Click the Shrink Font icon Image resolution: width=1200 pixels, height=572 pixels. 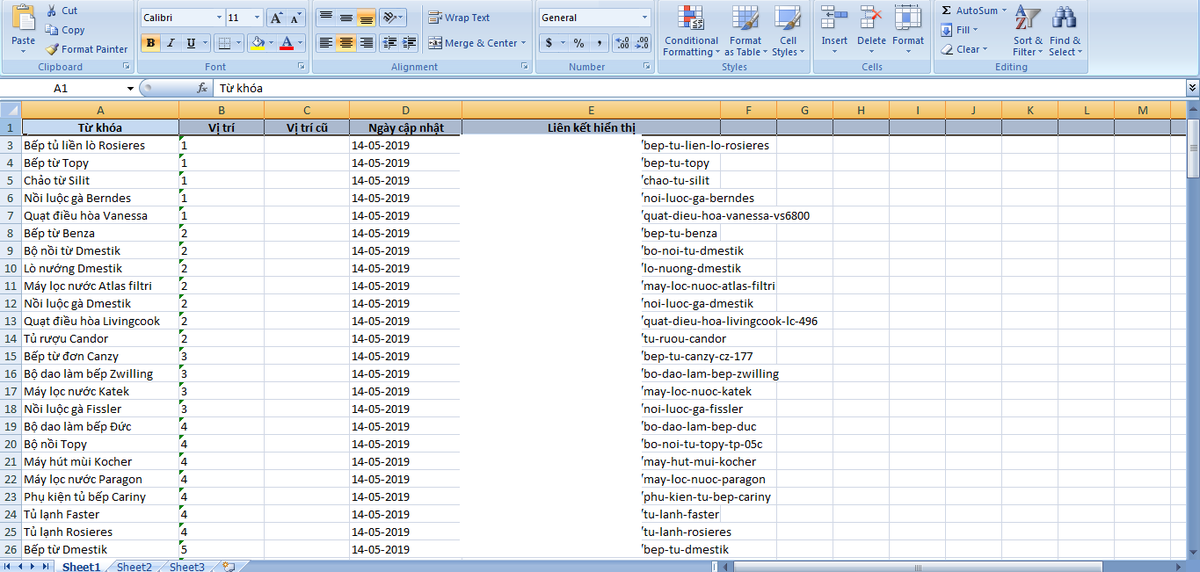297,18
